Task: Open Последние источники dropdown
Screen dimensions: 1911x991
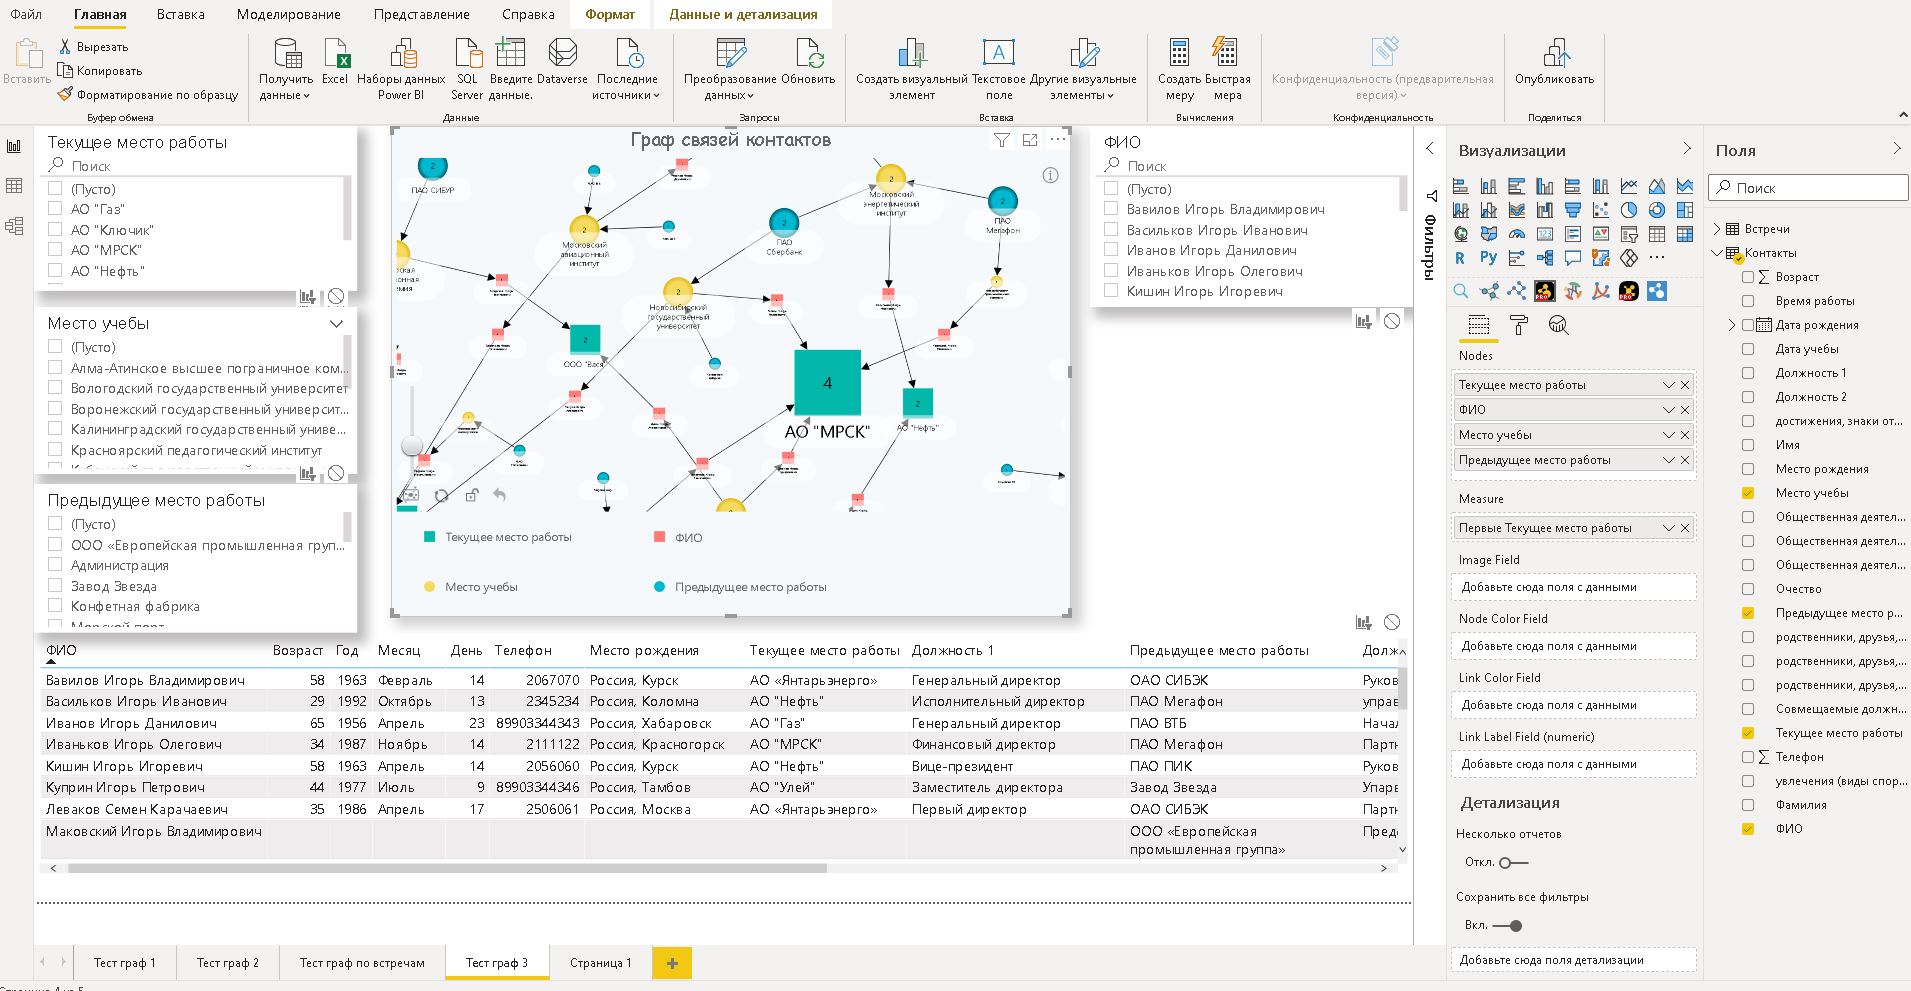Action: (x=627, y=69)
